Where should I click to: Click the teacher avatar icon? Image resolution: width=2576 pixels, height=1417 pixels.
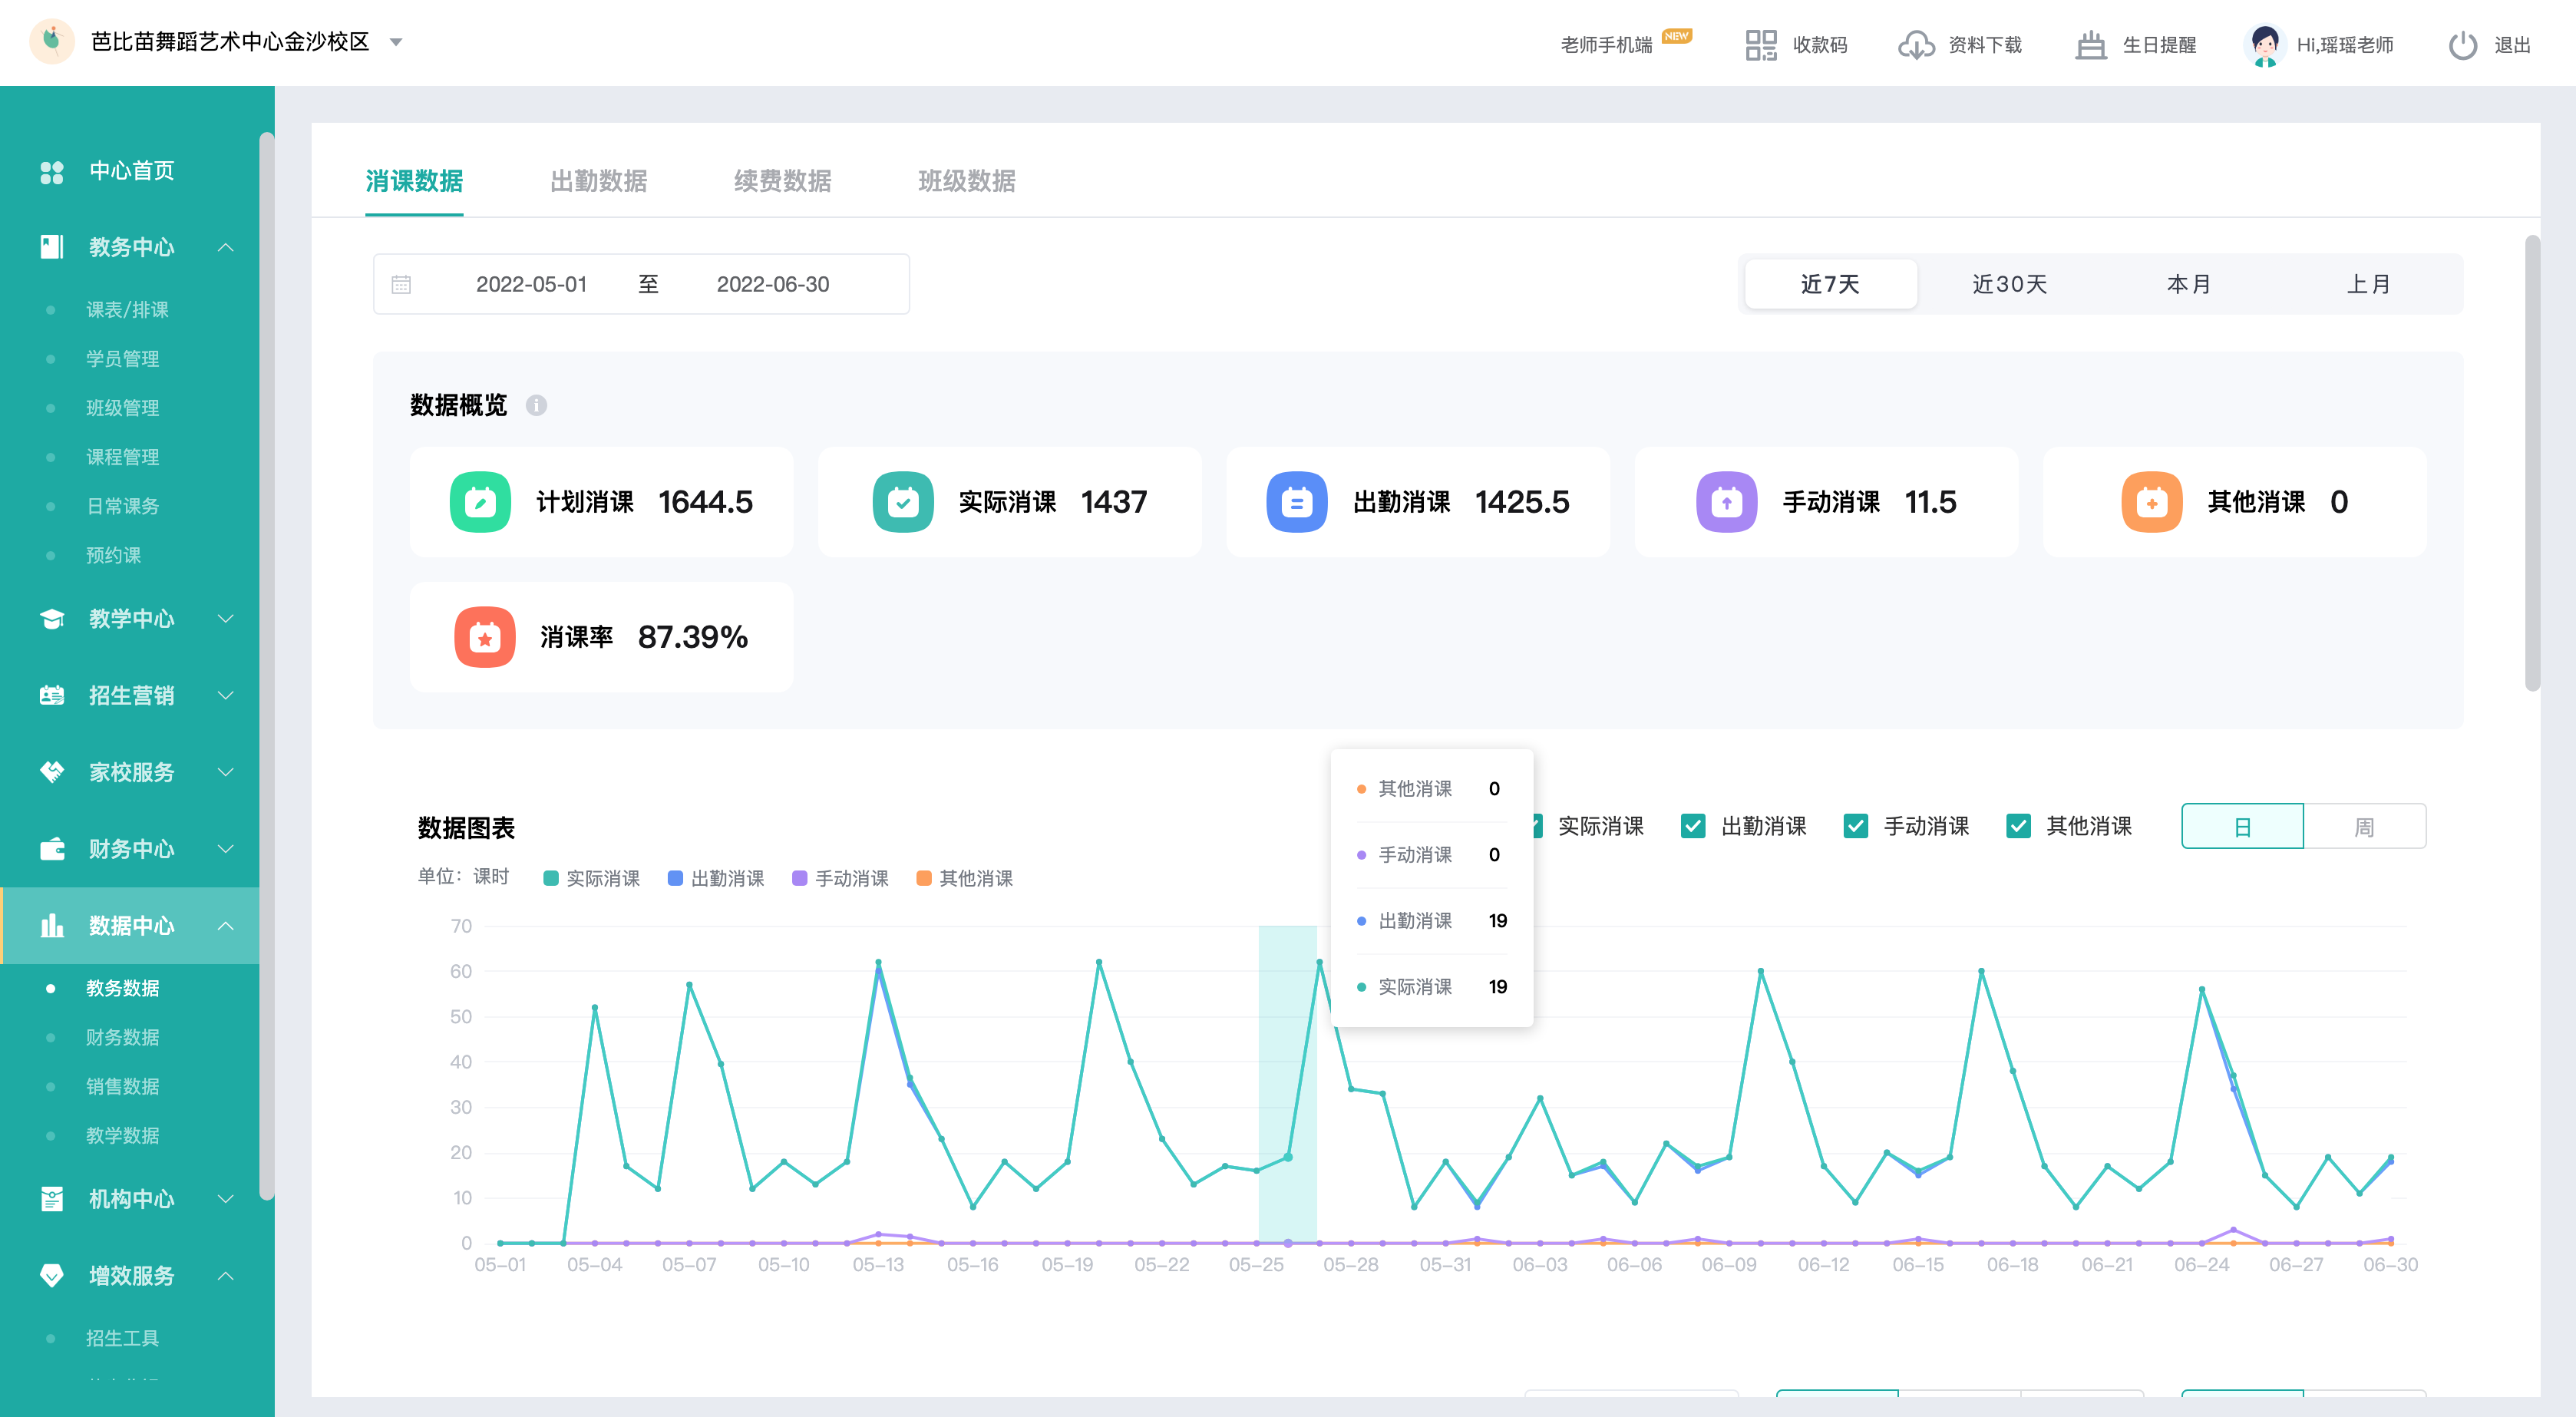(x=2265, y=45)
